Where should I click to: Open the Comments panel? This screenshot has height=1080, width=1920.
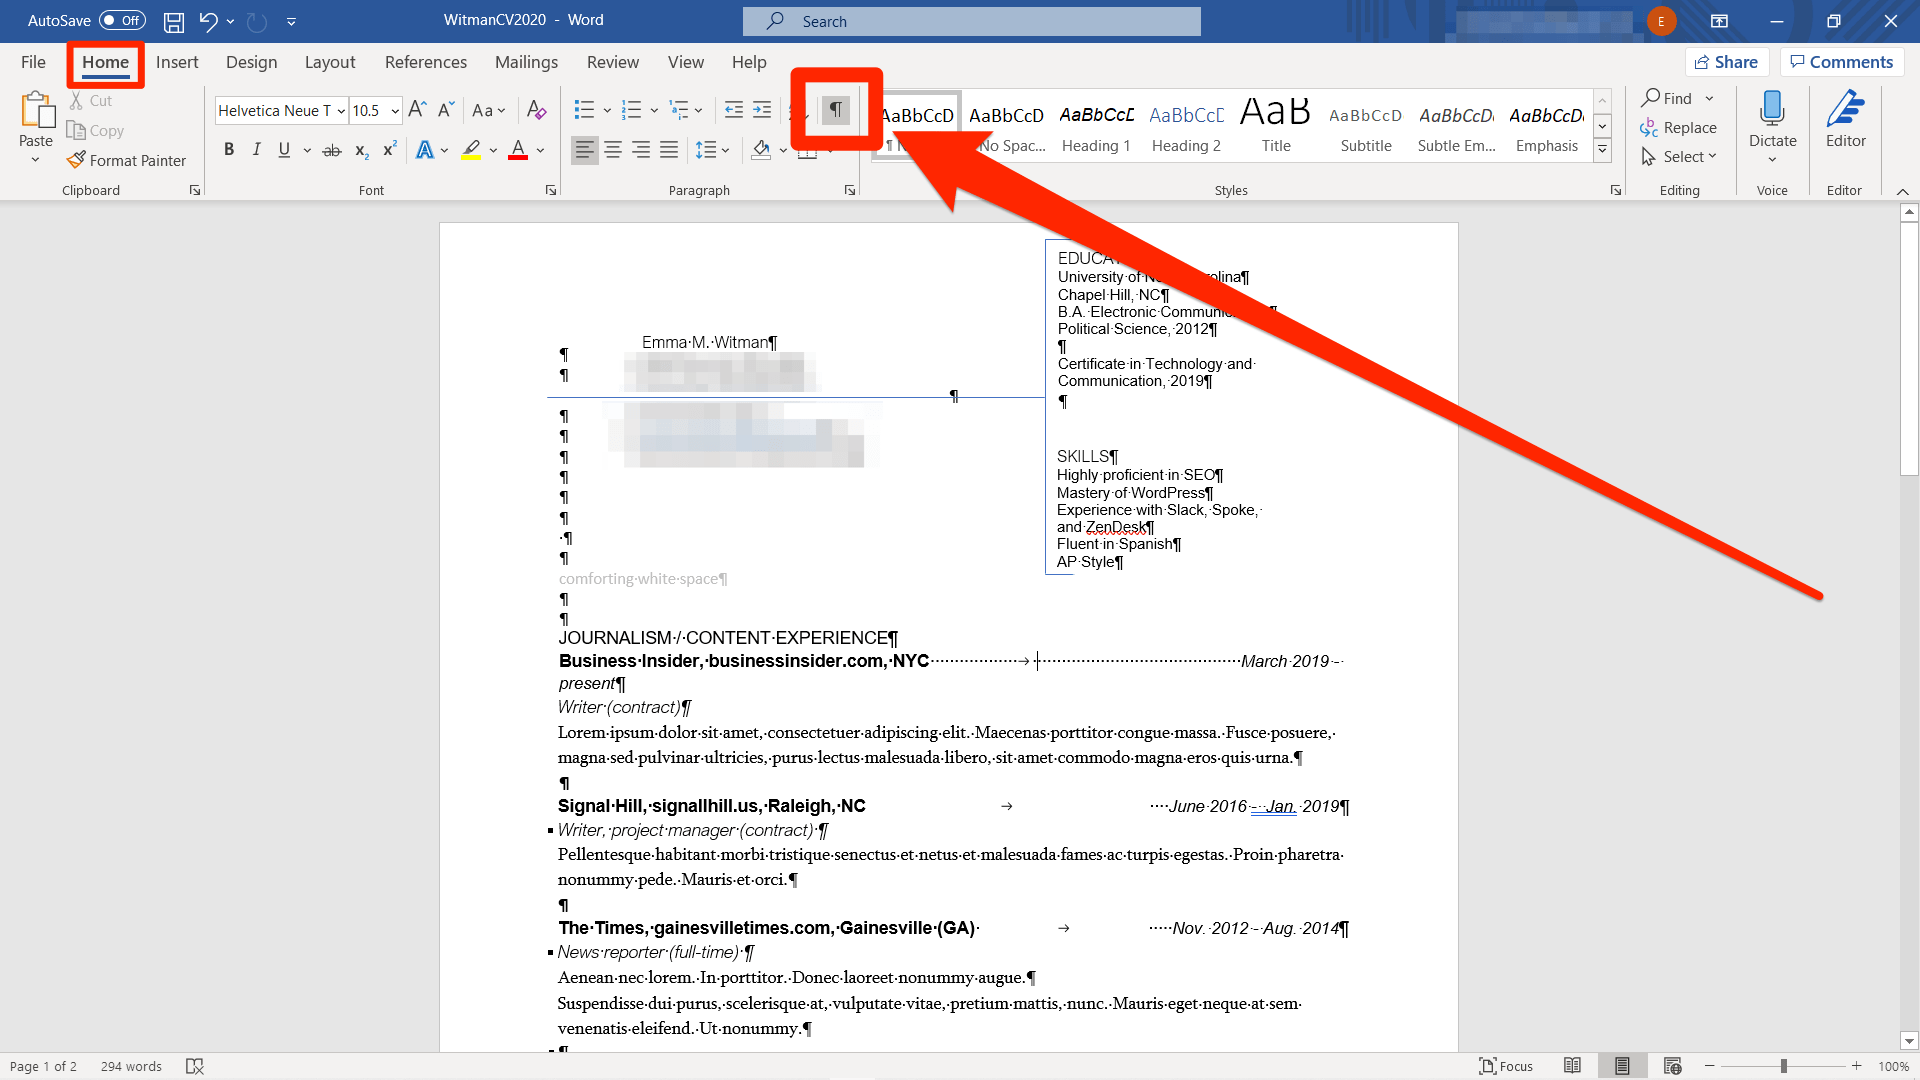tap(1841, 61)
